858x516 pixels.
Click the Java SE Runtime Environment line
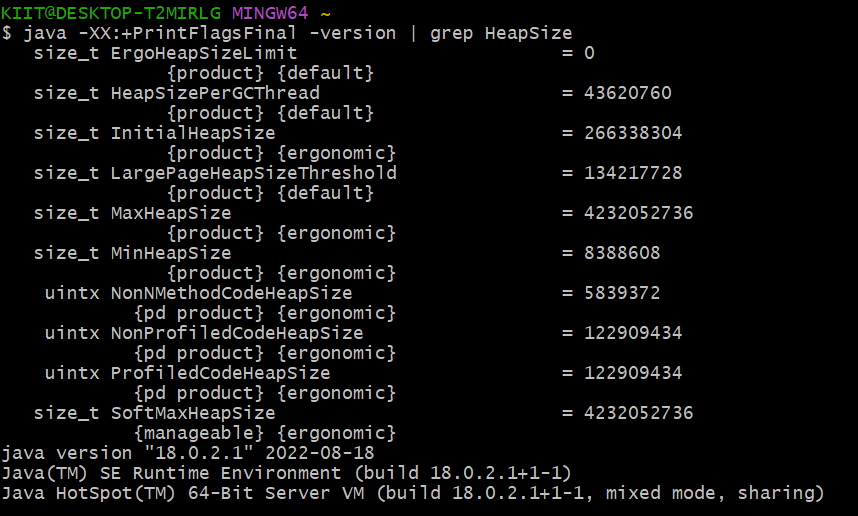[x=286, y=473]
